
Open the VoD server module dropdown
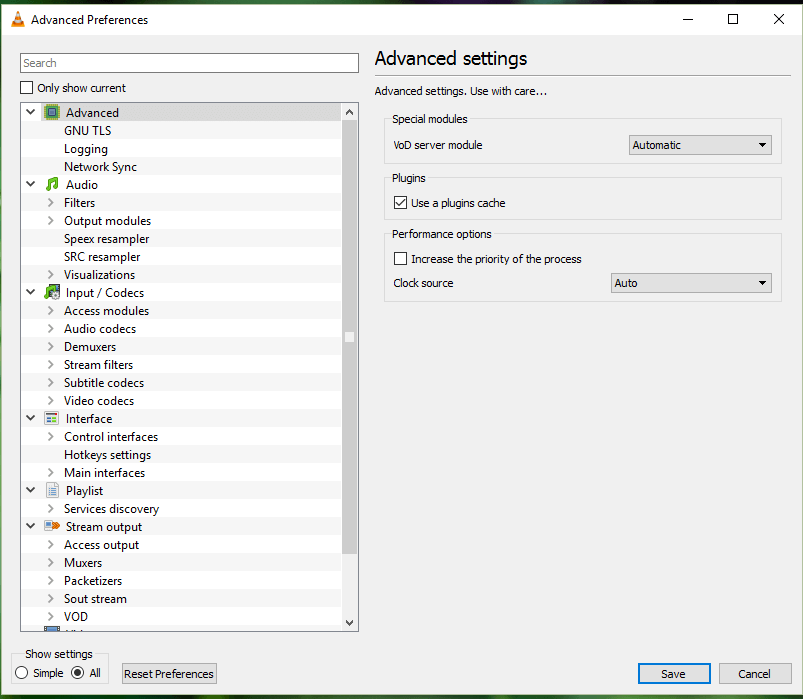point(700,145)
